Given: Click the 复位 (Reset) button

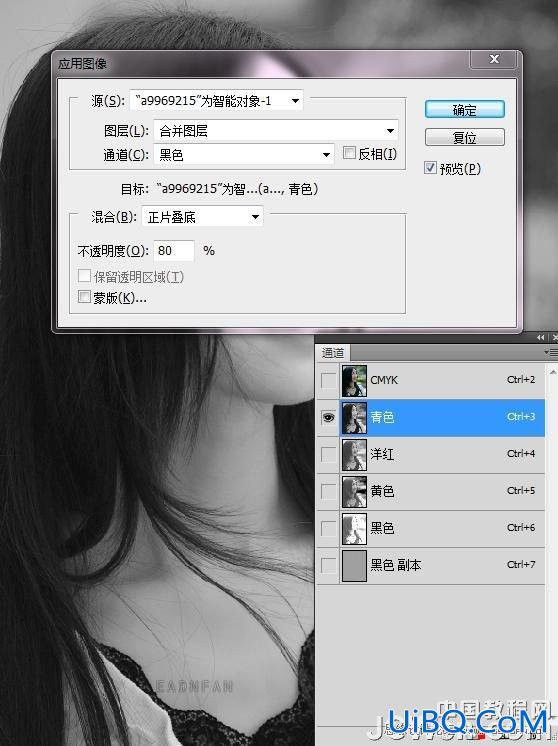Looking at the screenshot, I should (464, 137).
